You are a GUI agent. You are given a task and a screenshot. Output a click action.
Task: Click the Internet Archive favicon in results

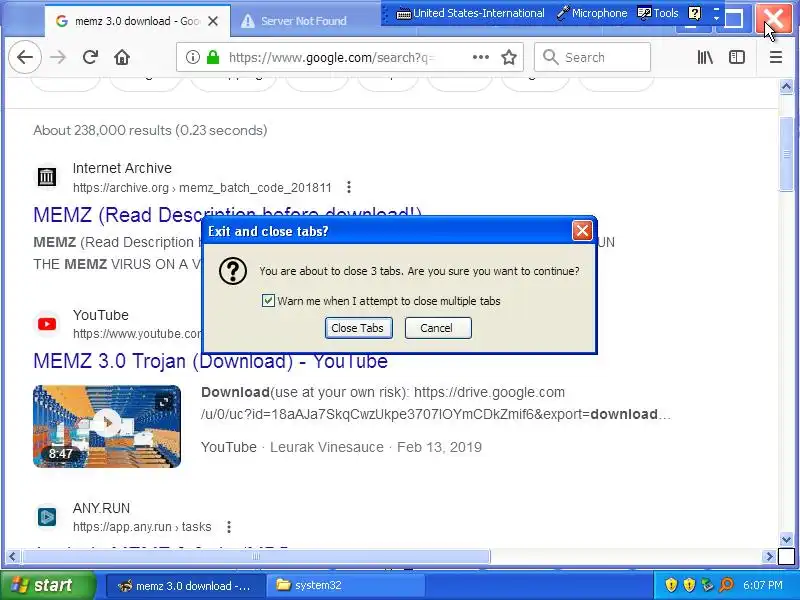coord(46,177)
